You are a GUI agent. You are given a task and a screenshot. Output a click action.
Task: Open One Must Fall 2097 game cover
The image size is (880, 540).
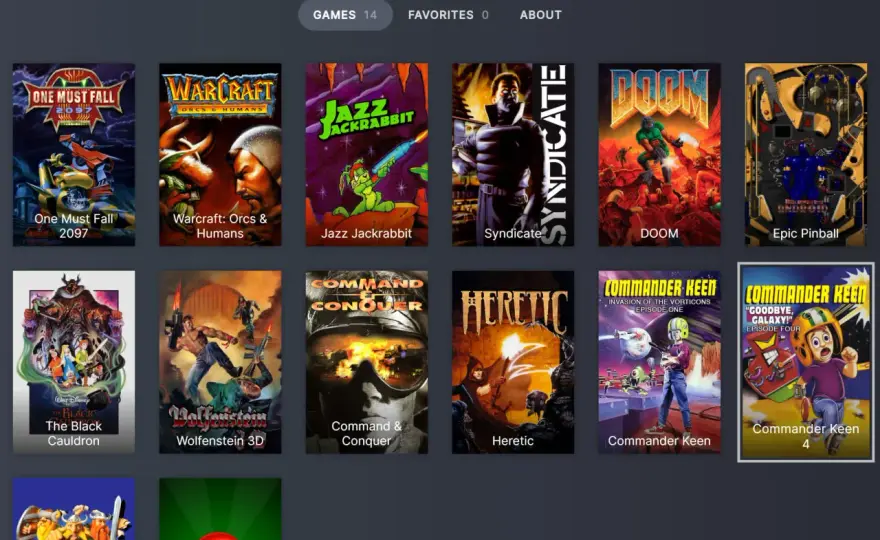tap(74, 154)
